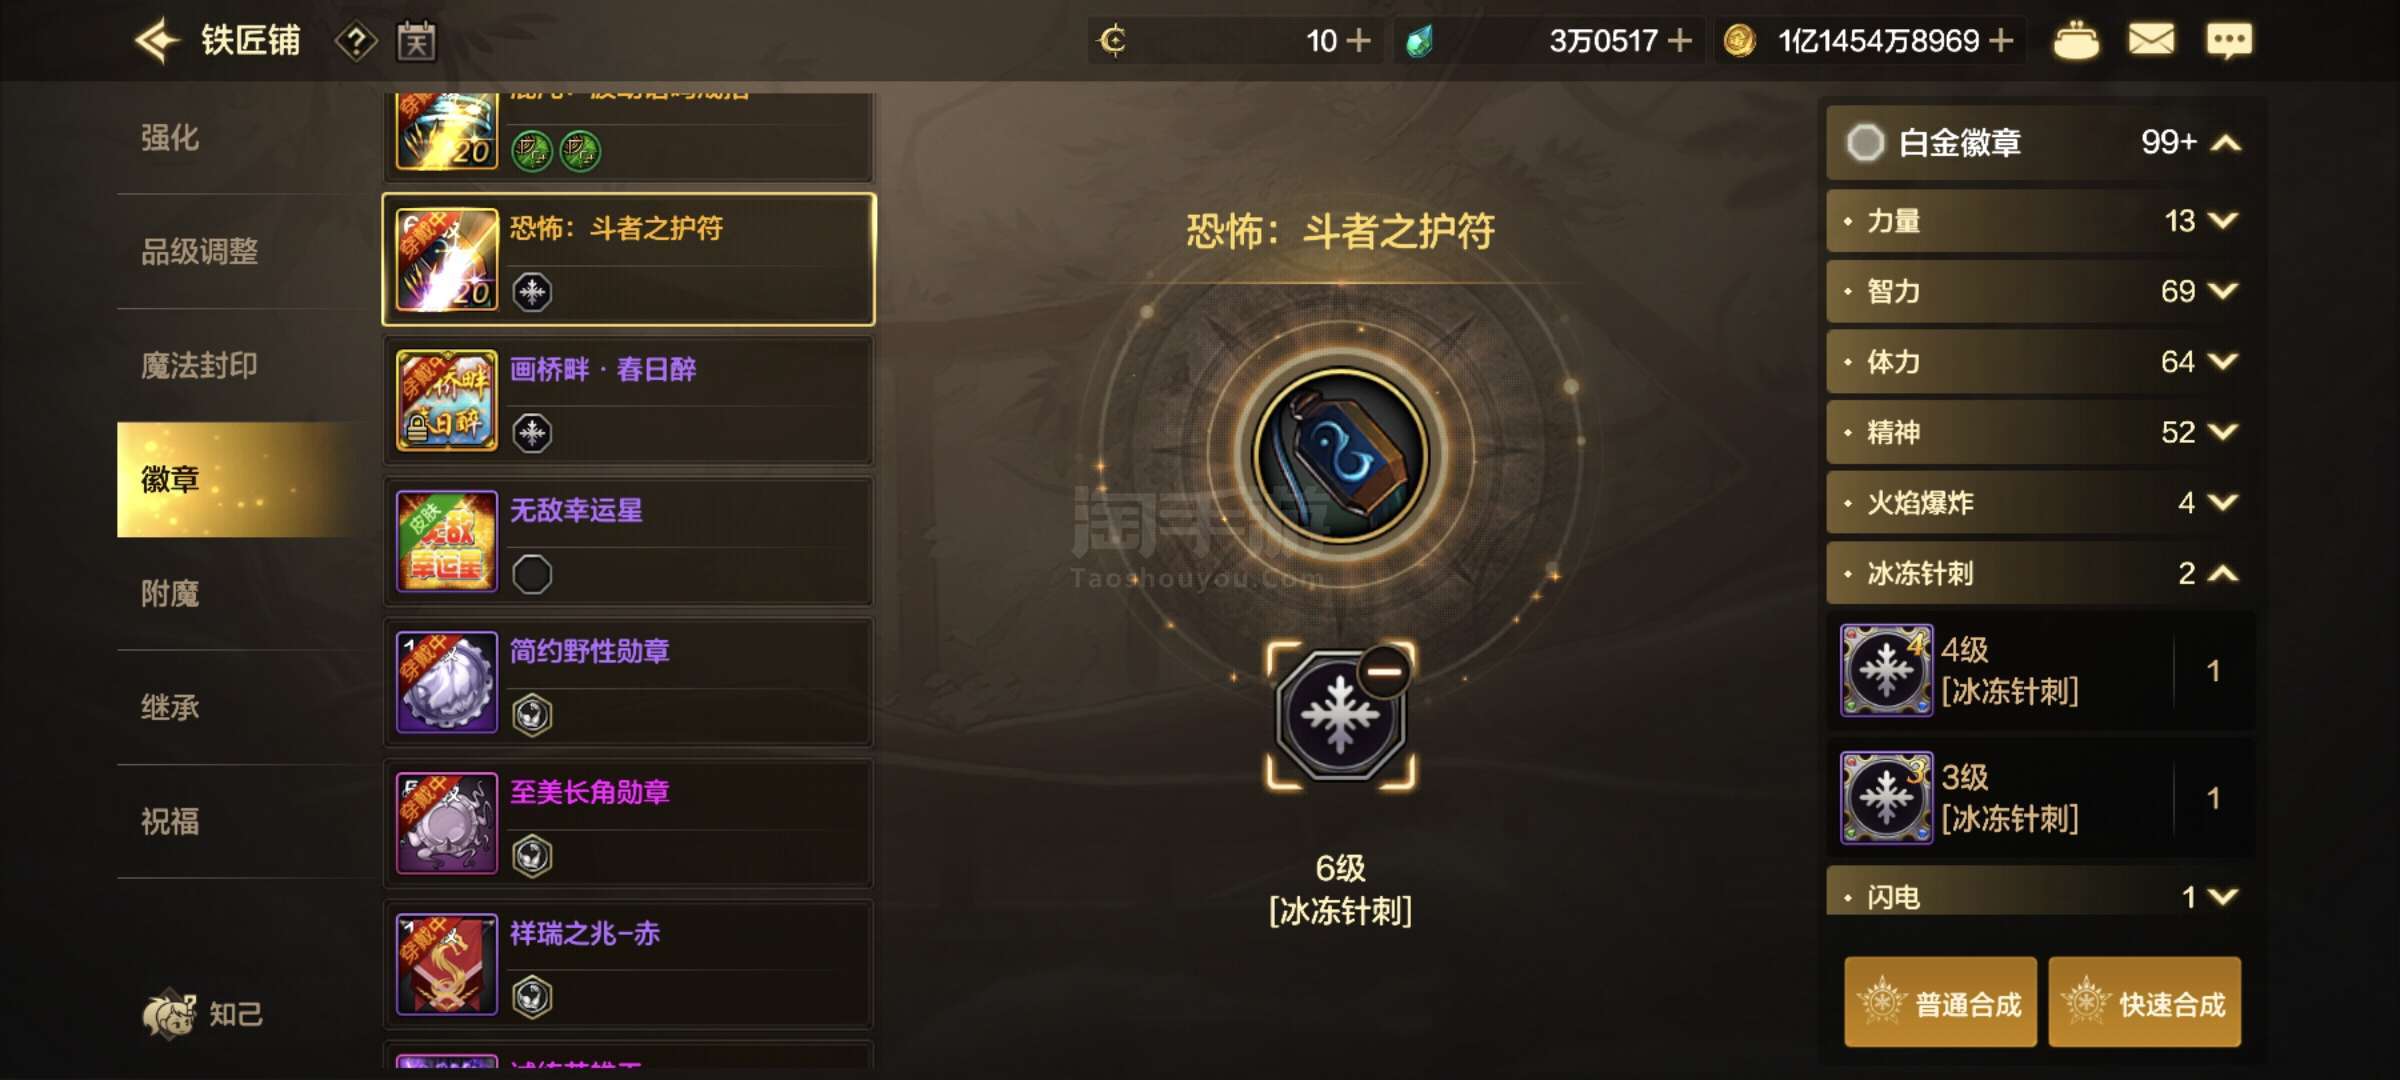Open the calendar icon beside 铁匠铺
Viewport: 2400px width, 1080px height.
(416, 41)
